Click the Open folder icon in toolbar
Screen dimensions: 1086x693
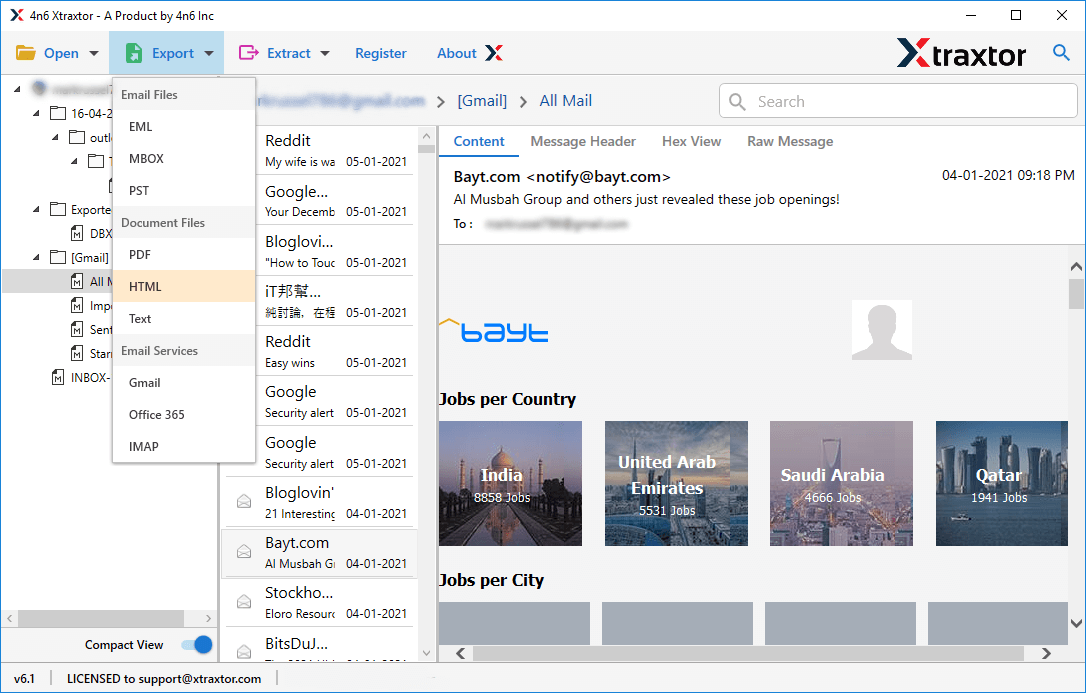coord(26,53)
